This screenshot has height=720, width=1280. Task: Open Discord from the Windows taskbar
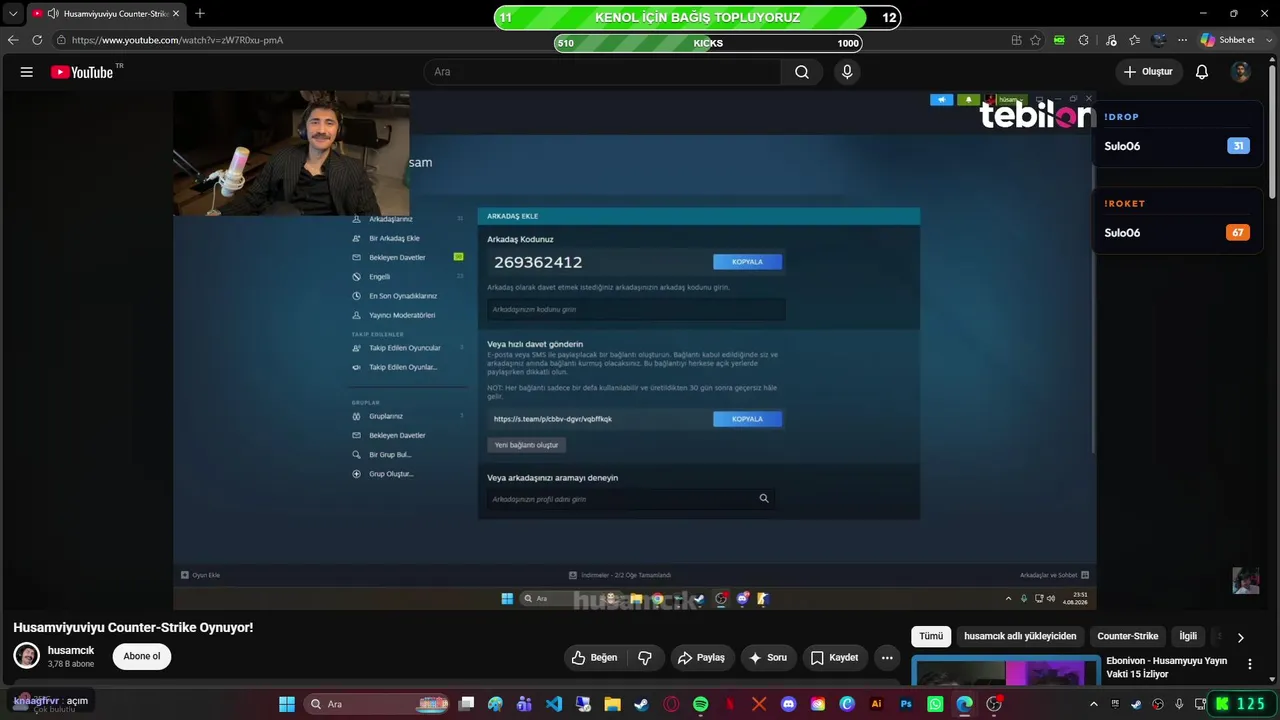788,704
